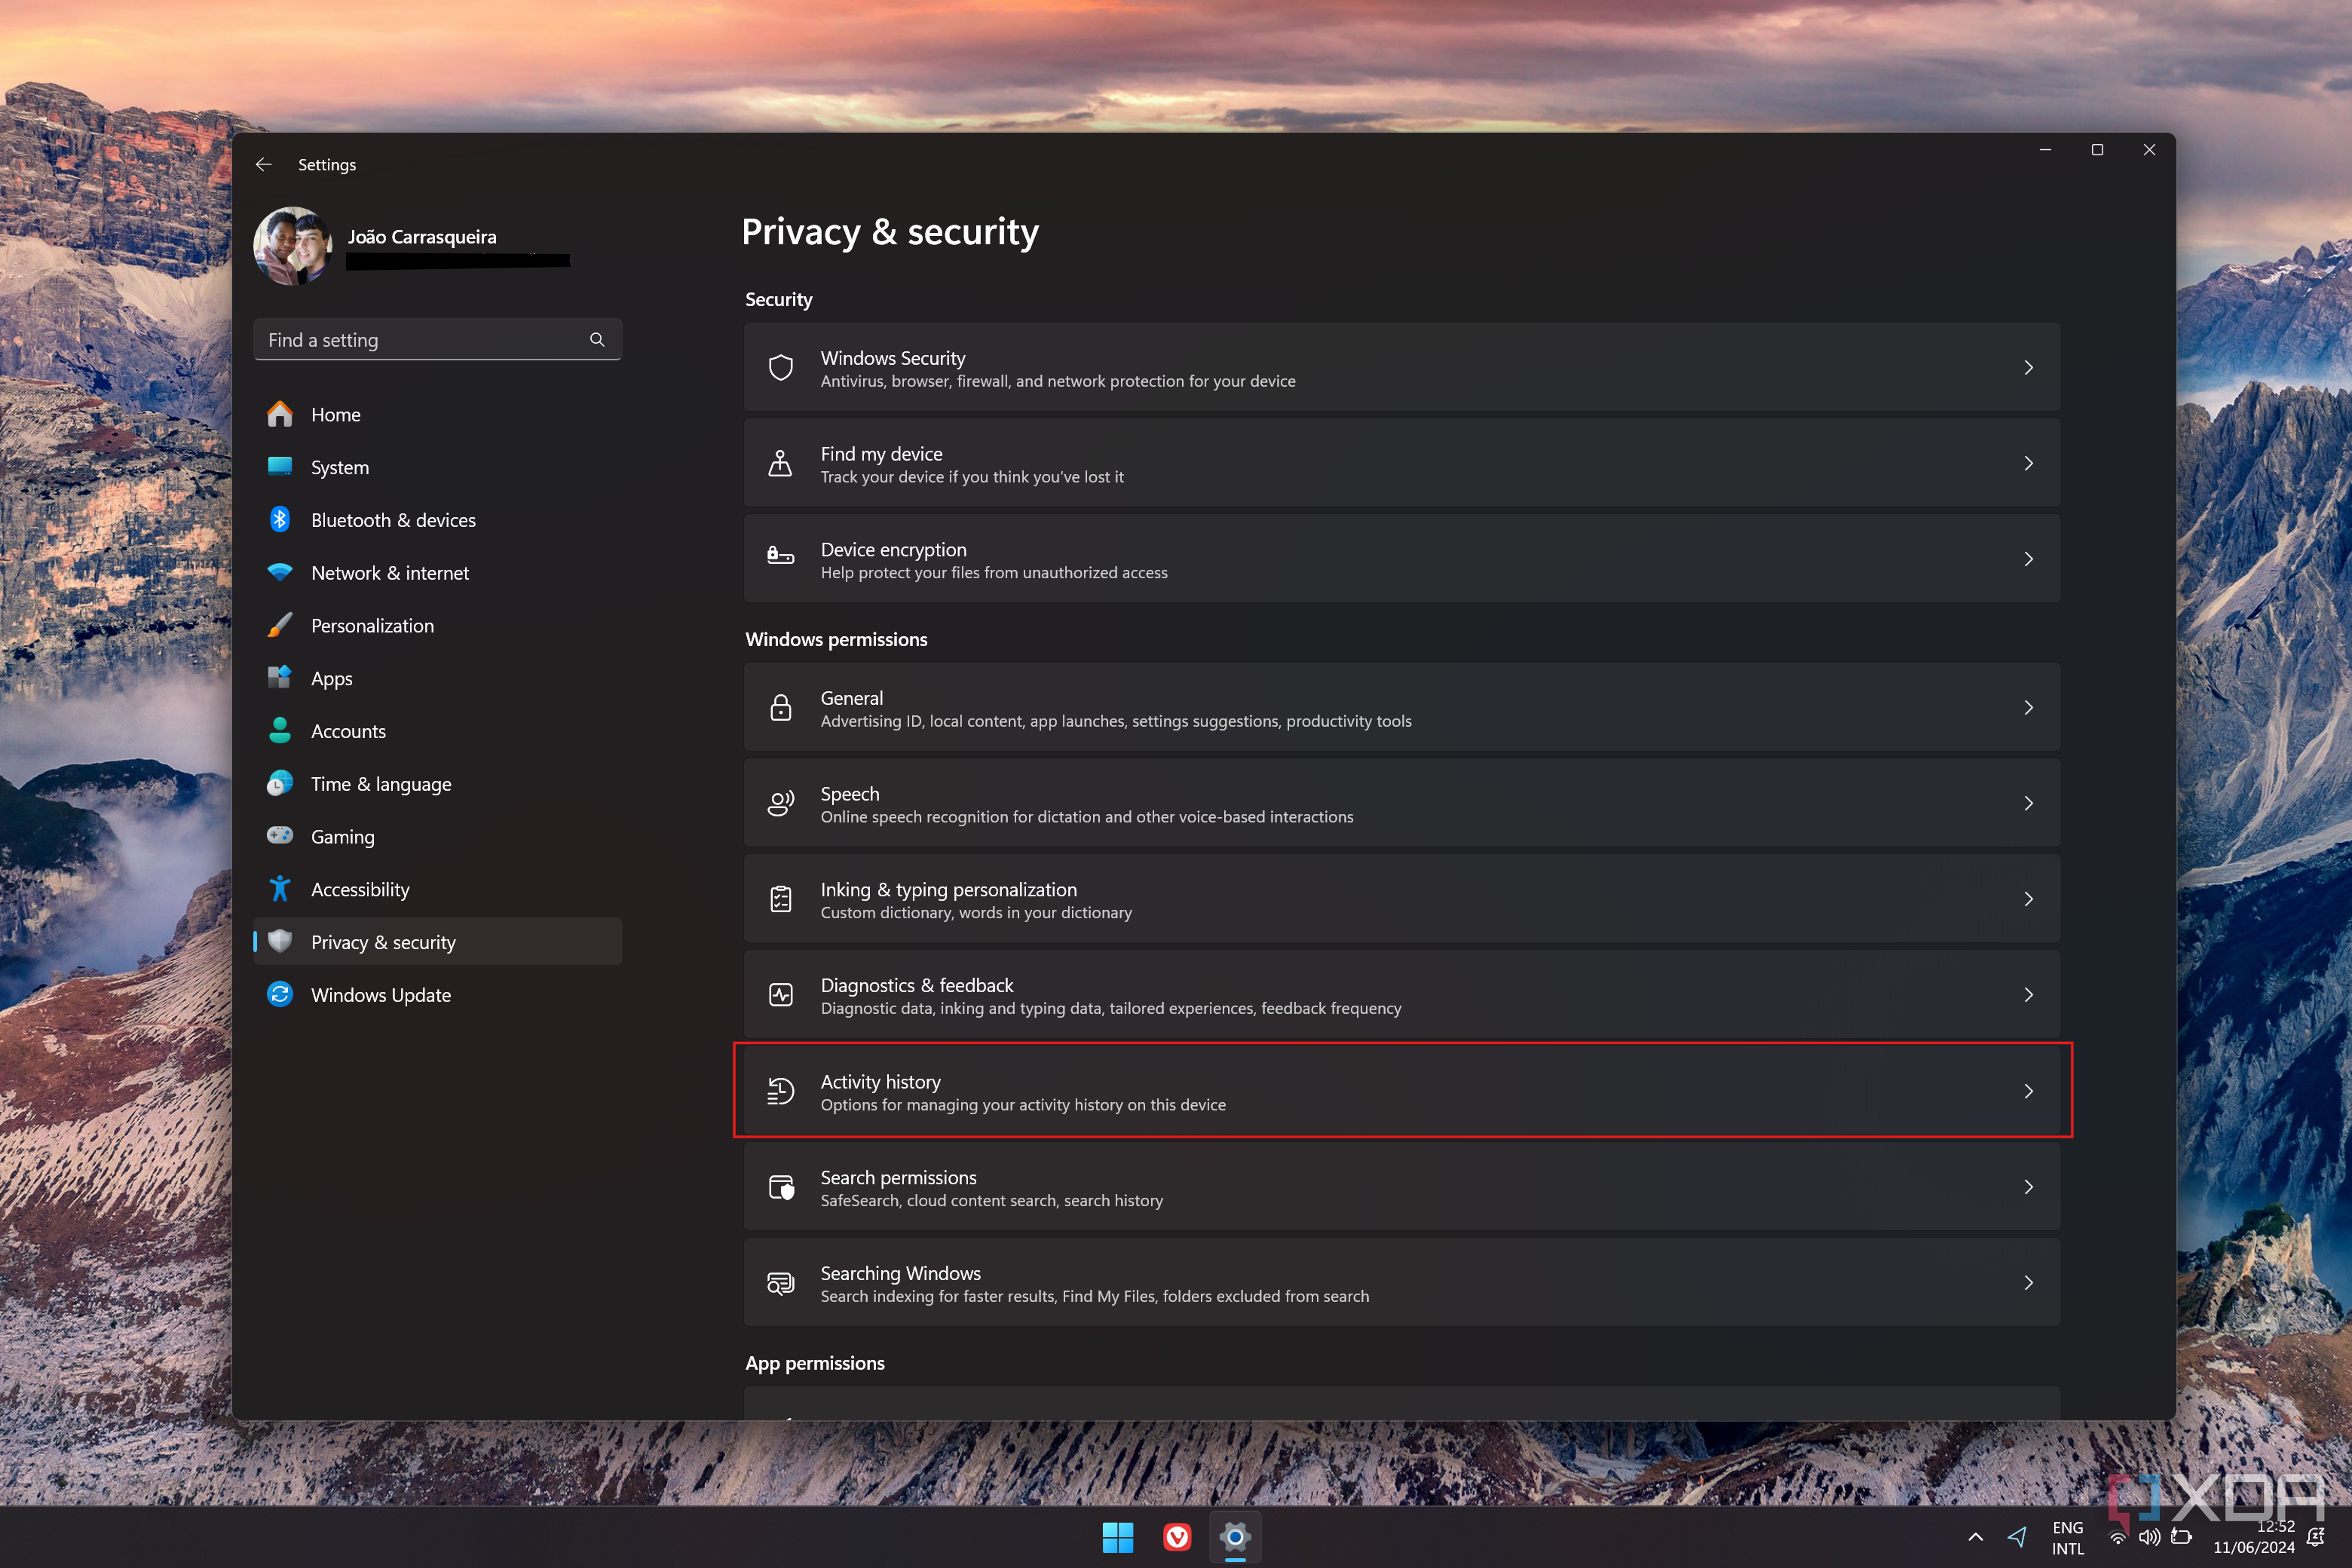Screen dimensions: 2352x1568
Task: Expand Windows Security chevron
Action: pyautogui.click(x=2029, y=367)
